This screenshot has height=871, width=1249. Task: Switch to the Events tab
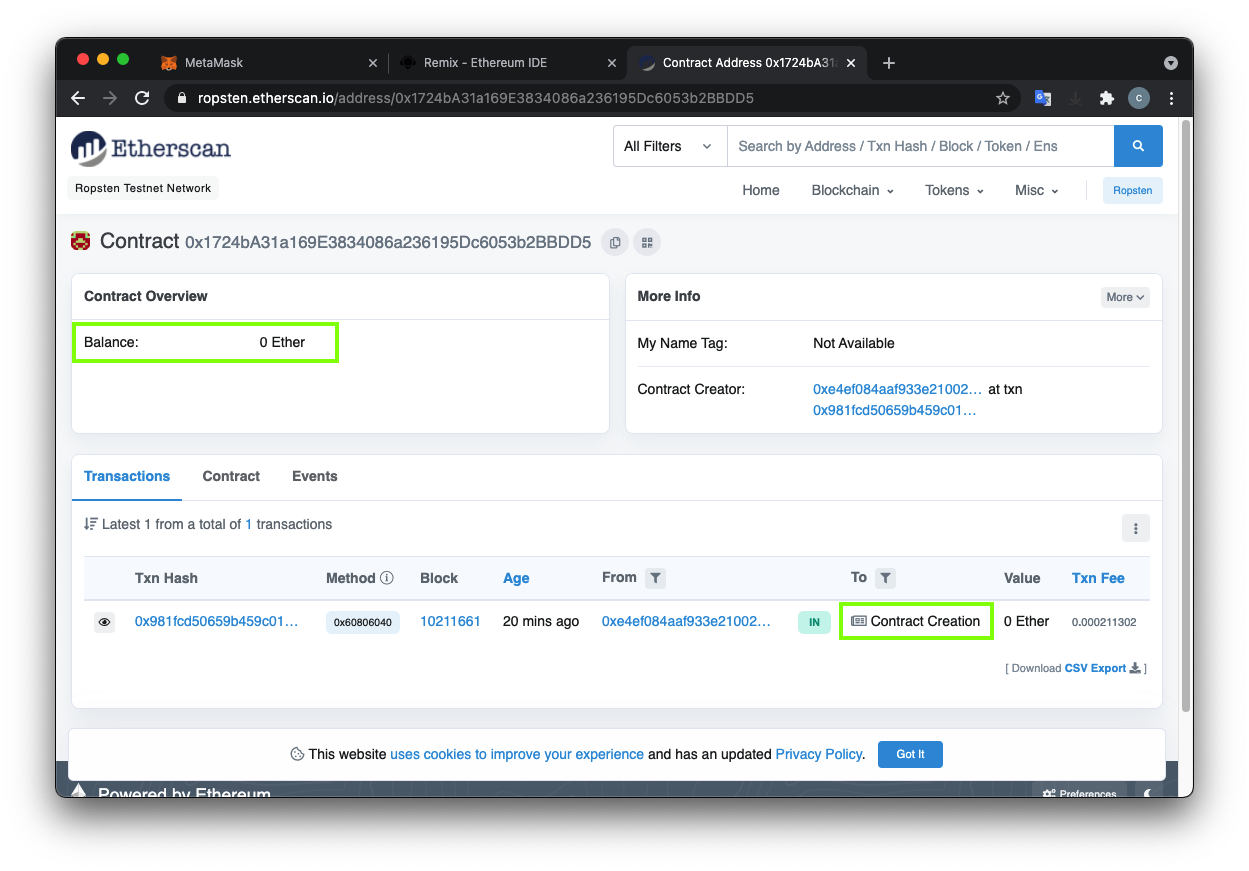pyautogui.click(x=314, y=476)
